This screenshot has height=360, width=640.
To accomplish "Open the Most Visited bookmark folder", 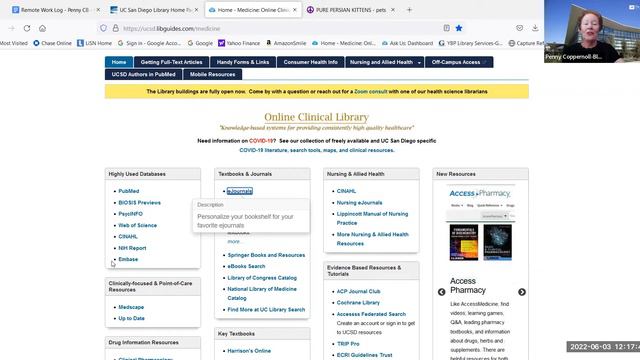I will (14, 43).
